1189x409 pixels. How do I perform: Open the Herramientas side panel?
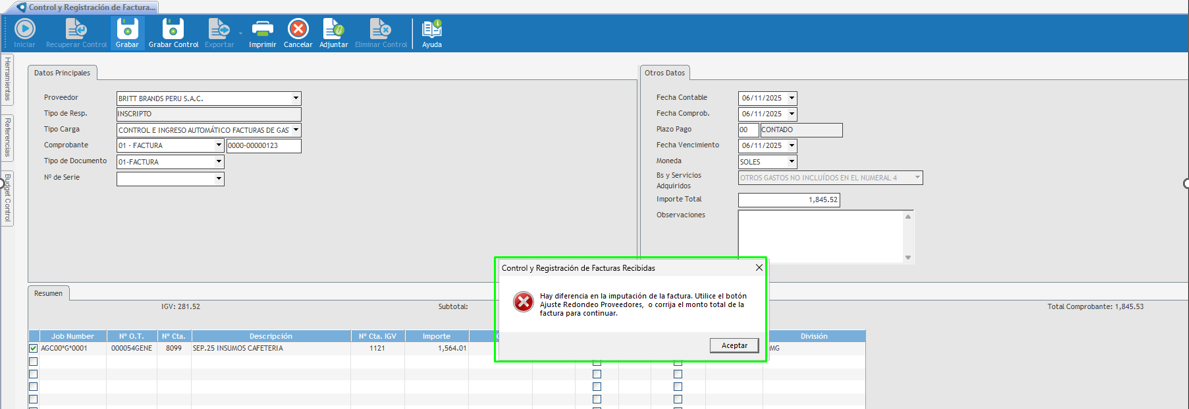point(7,79)
